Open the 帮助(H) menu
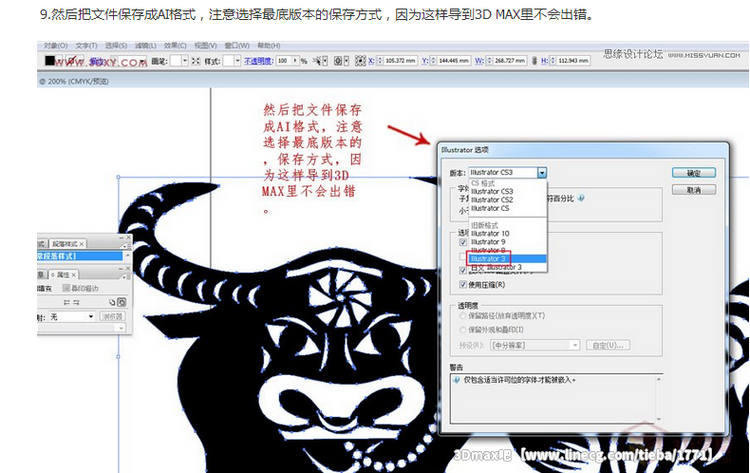This screenshot has height=473, width=750. (x=268, y=45)
